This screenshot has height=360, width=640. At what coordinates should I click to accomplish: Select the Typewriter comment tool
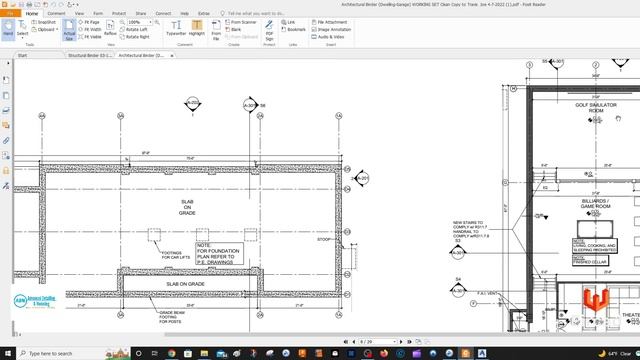click(x=176, y=29)
